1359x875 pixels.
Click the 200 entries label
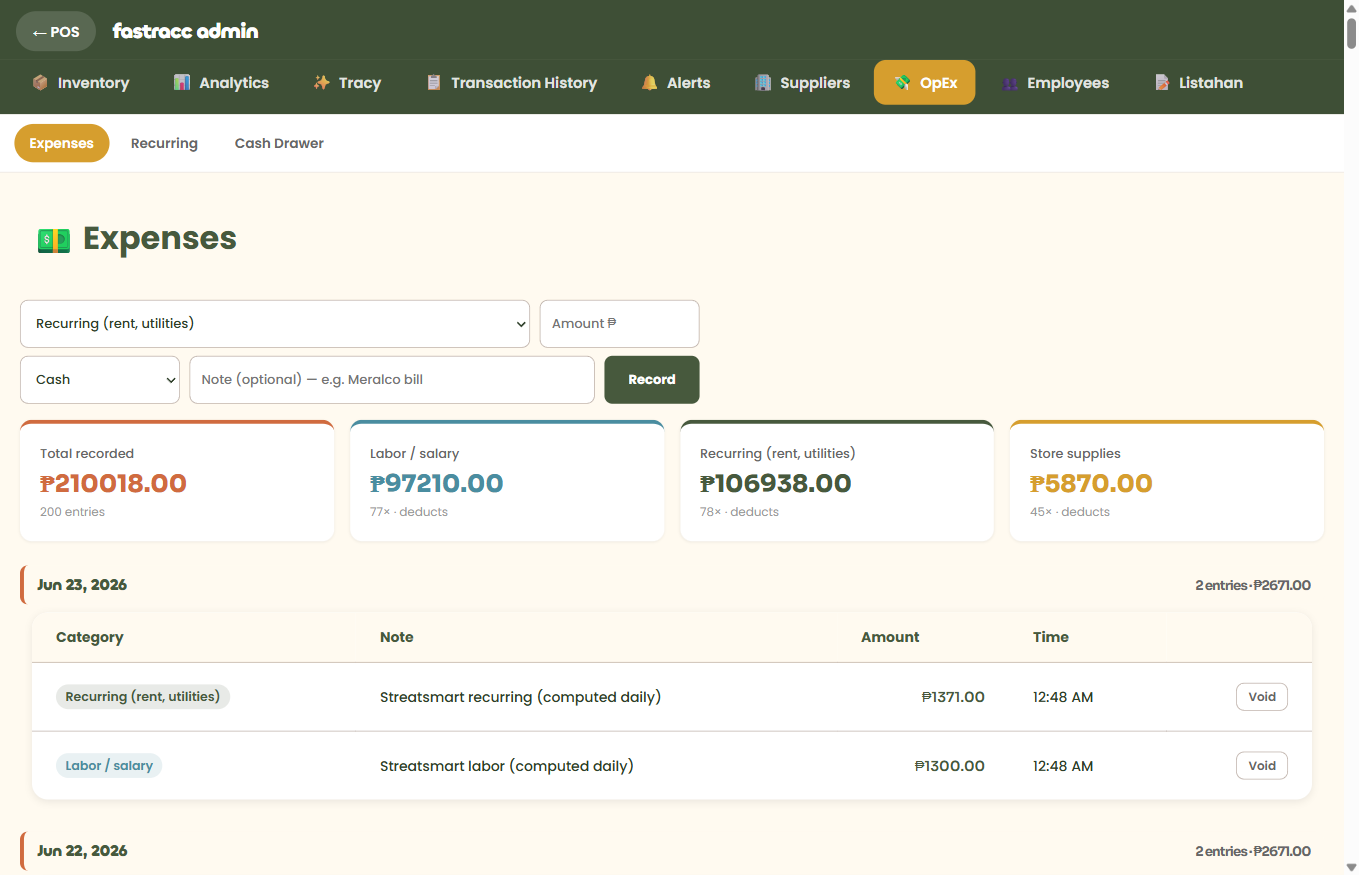pos(72,512)
